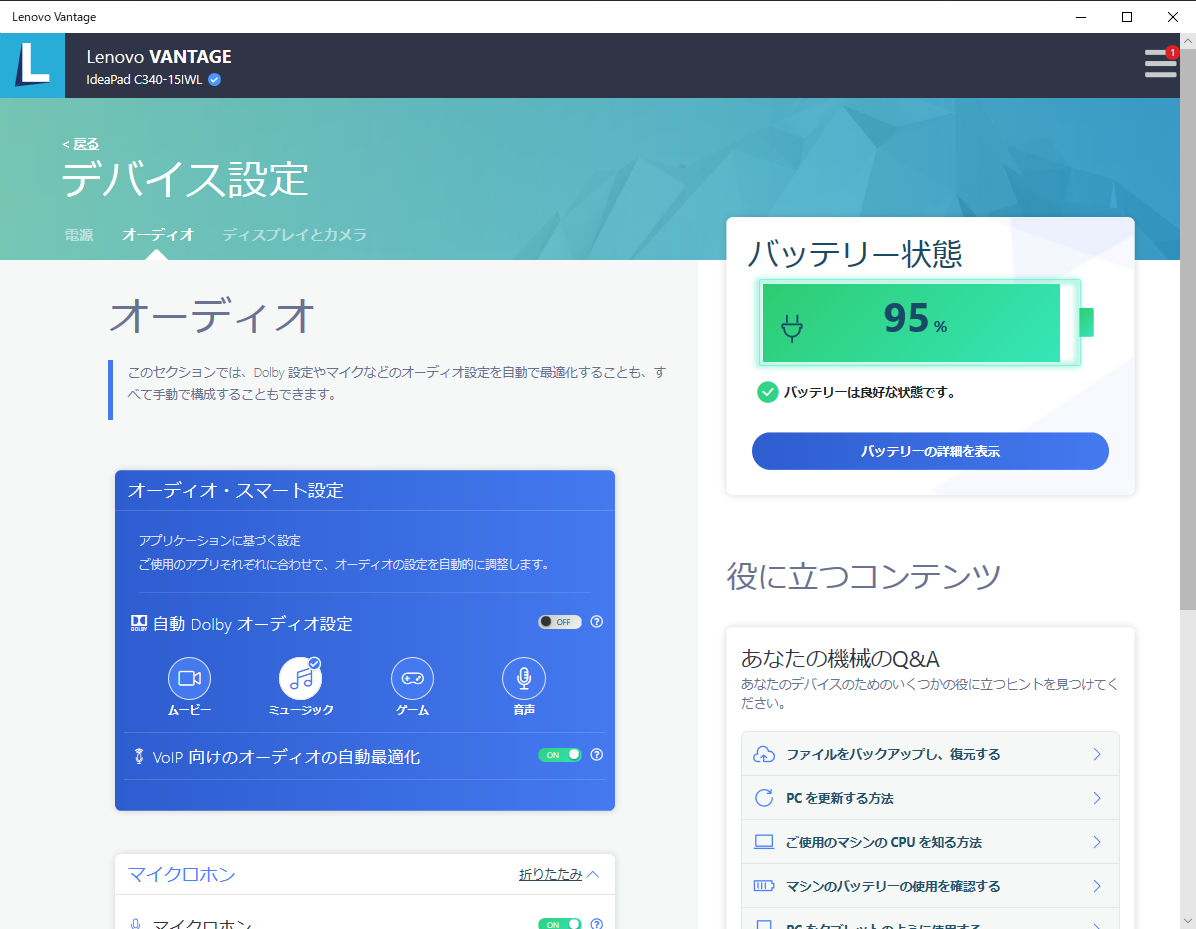Select the ゲーム Dolby mode icon

click(x=413, y=678)
